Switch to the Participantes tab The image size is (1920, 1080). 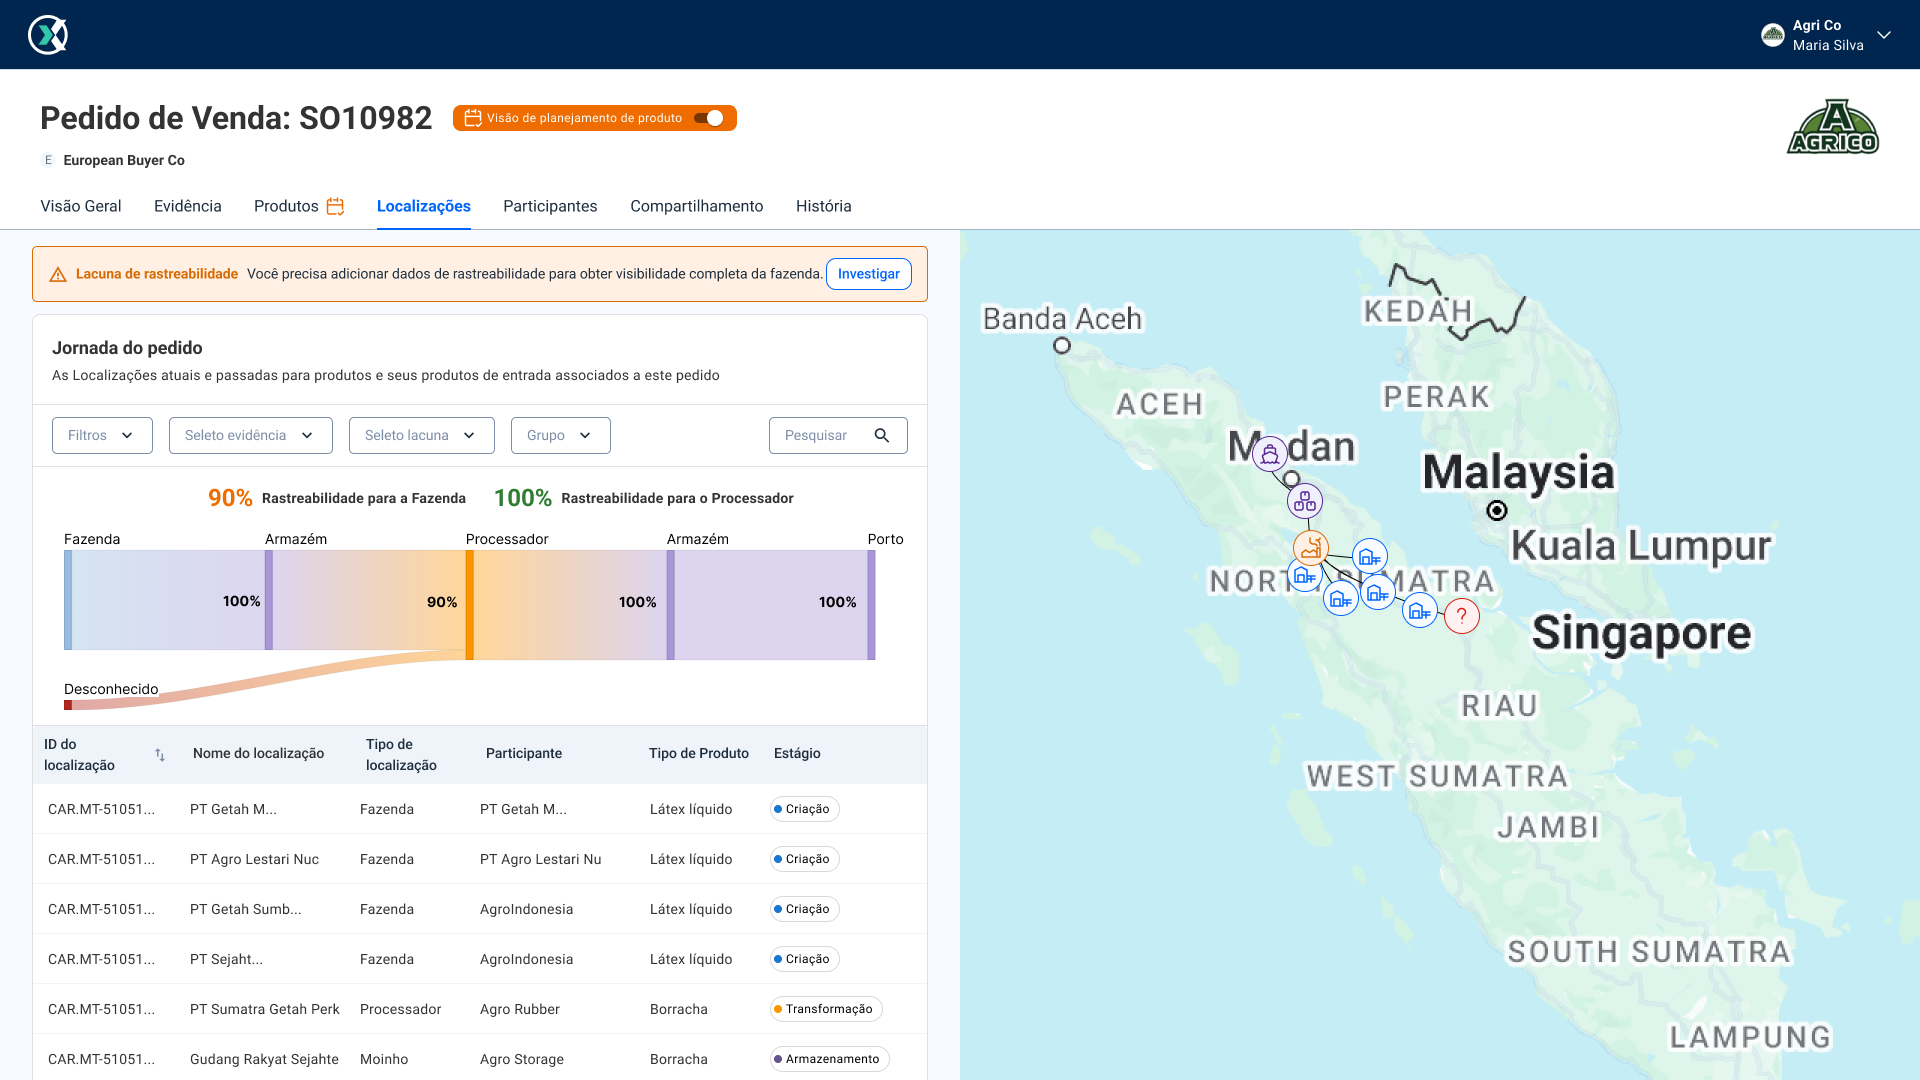click(x=550, y=206)
